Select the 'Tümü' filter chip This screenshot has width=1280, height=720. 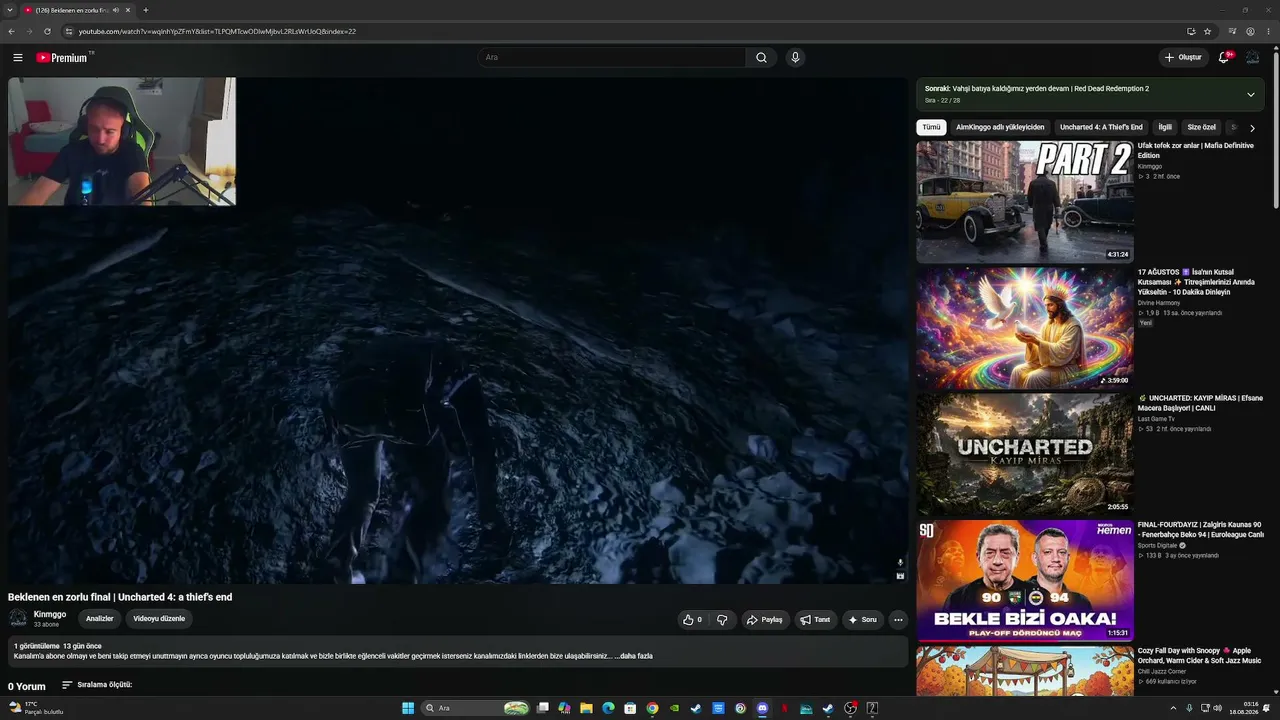pos(931,127)
